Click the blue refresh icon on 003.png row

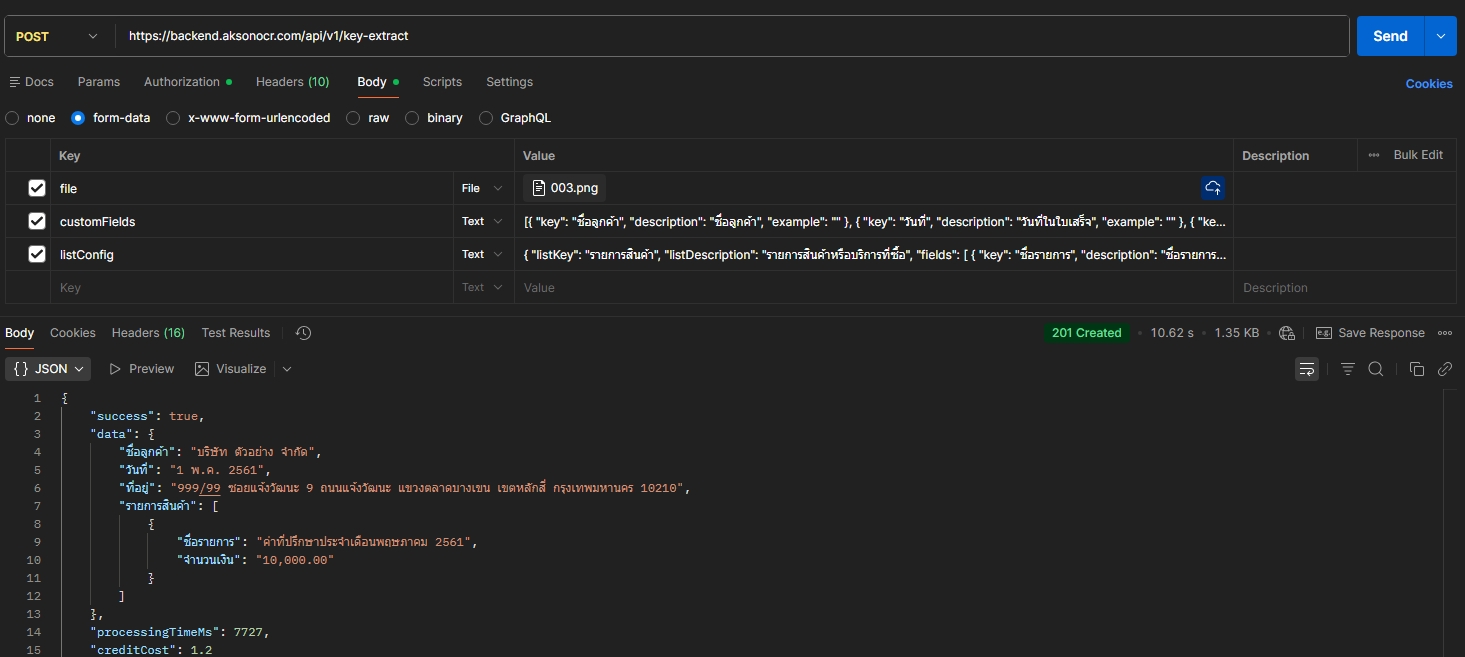1213,187
